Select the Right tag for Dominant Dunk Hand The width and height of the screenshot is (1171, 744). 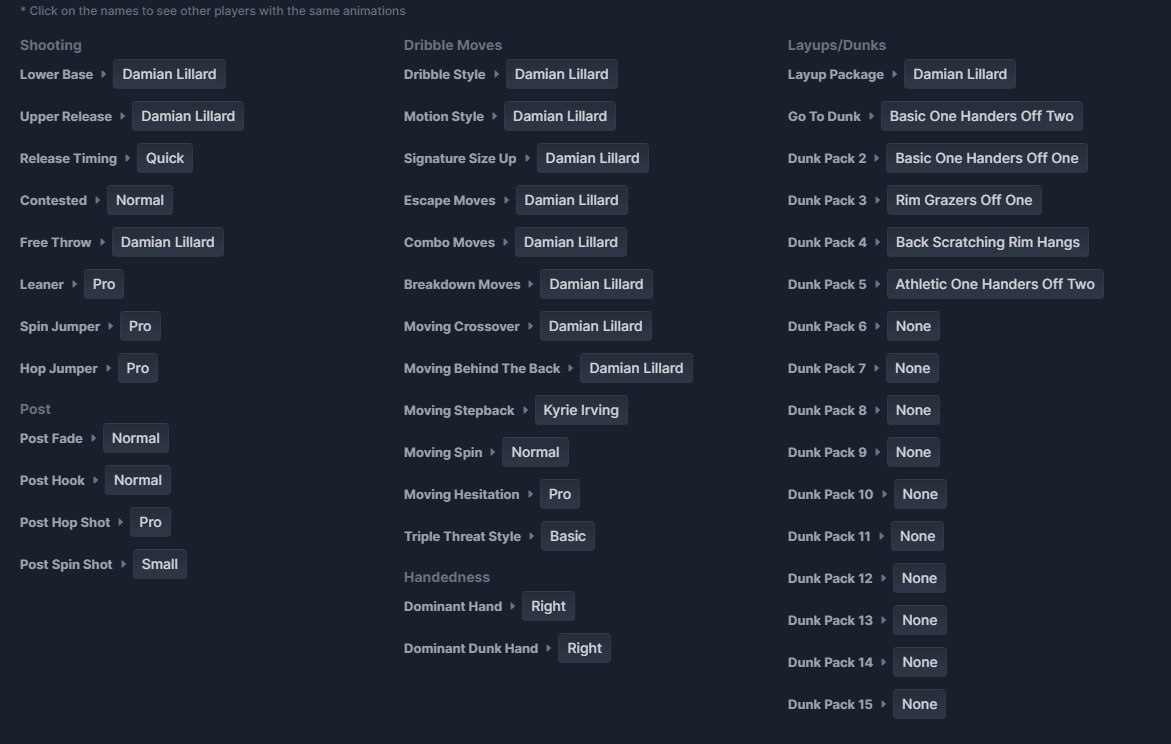click(x=584, y=648)
